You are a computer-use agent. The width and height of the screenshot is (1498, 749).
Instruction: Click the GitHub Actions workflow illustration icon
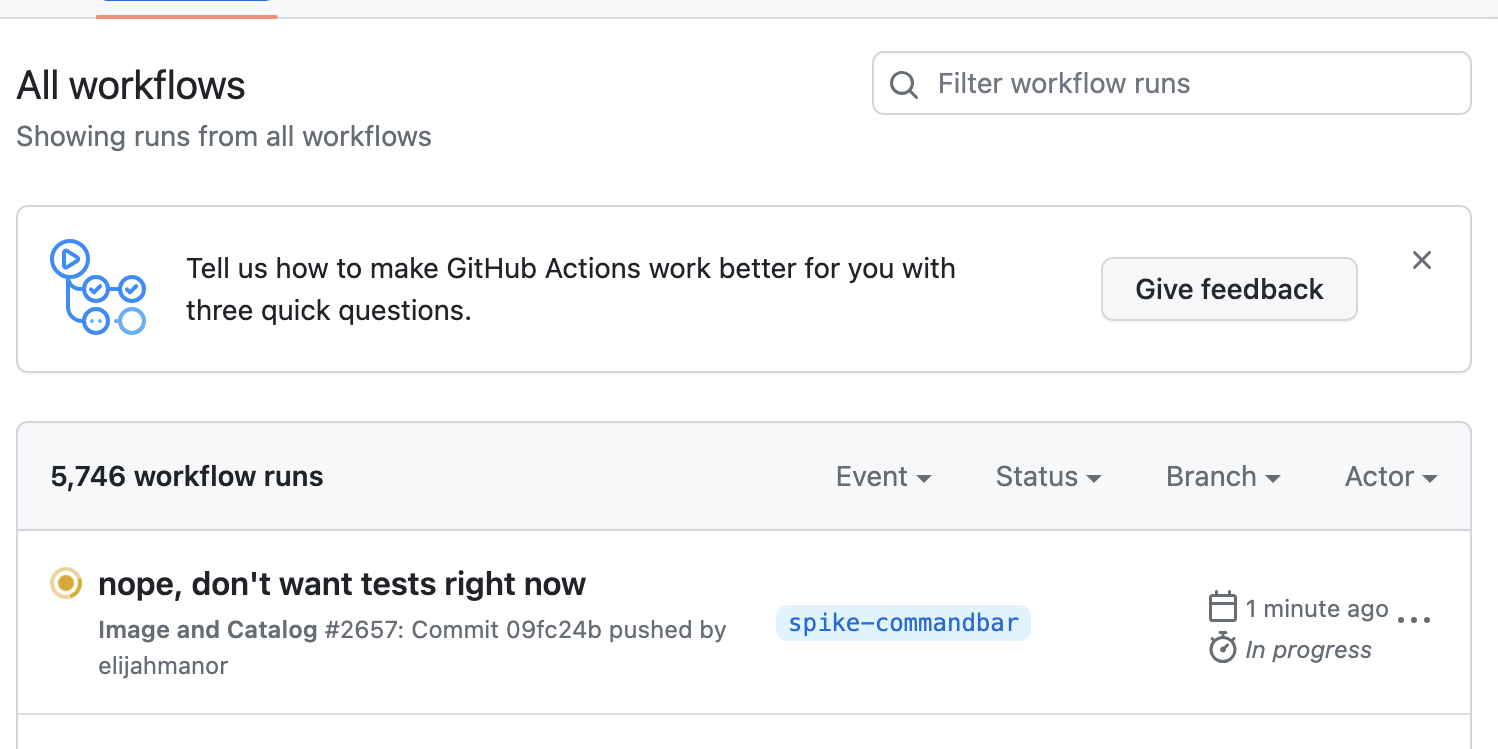(98, 287)
